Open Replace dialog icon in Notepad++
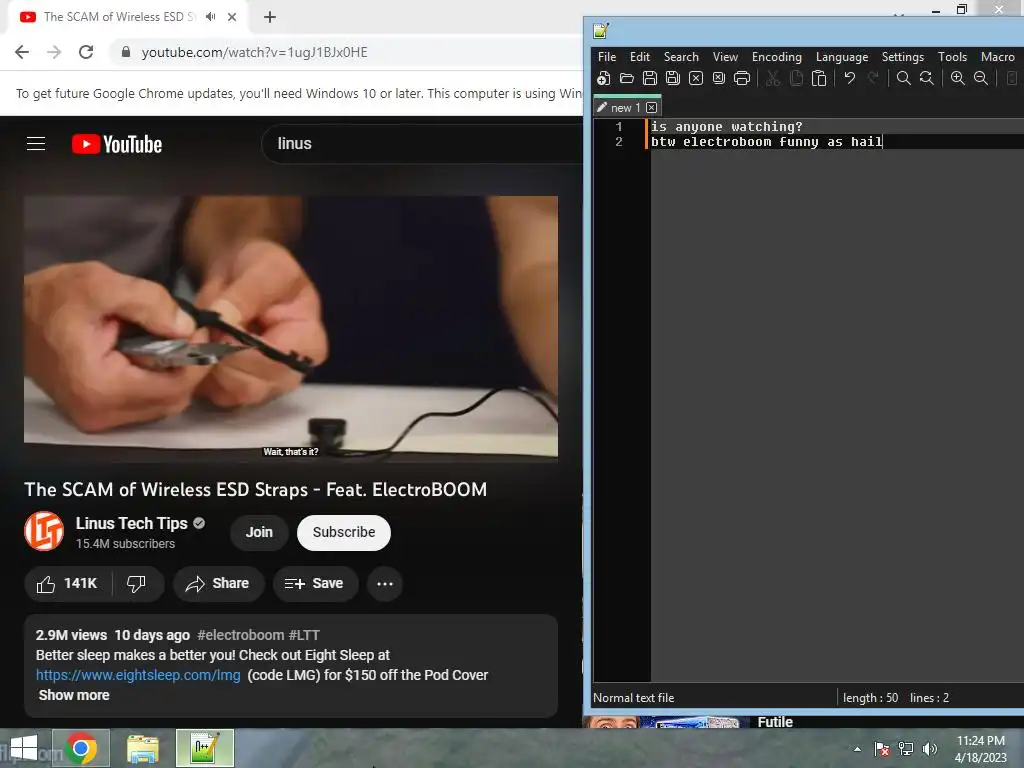 pos(927,78)
